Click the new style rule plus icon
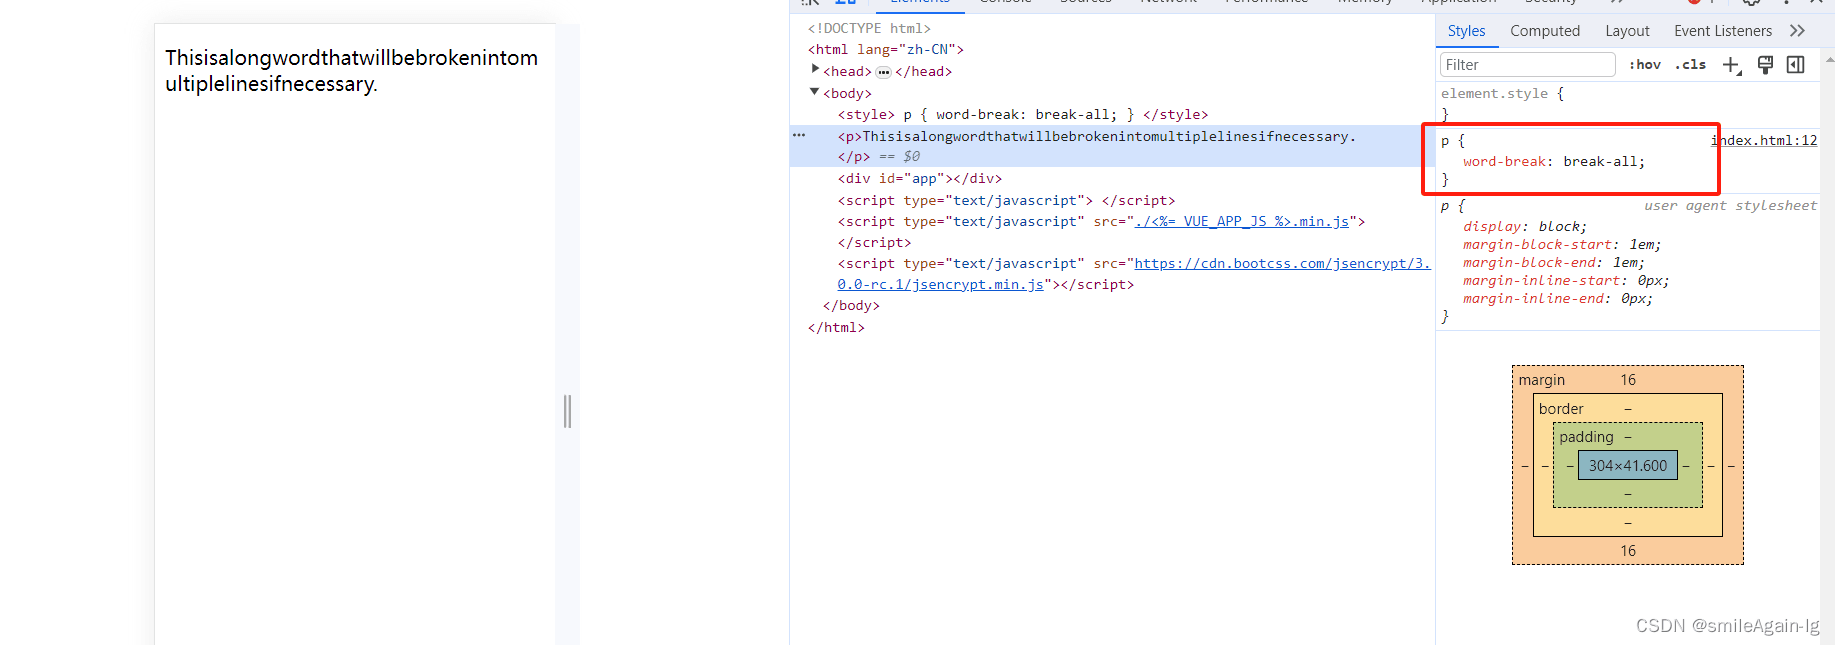The height and width of the screenshot is (645, 1835). coord(1731,65)
